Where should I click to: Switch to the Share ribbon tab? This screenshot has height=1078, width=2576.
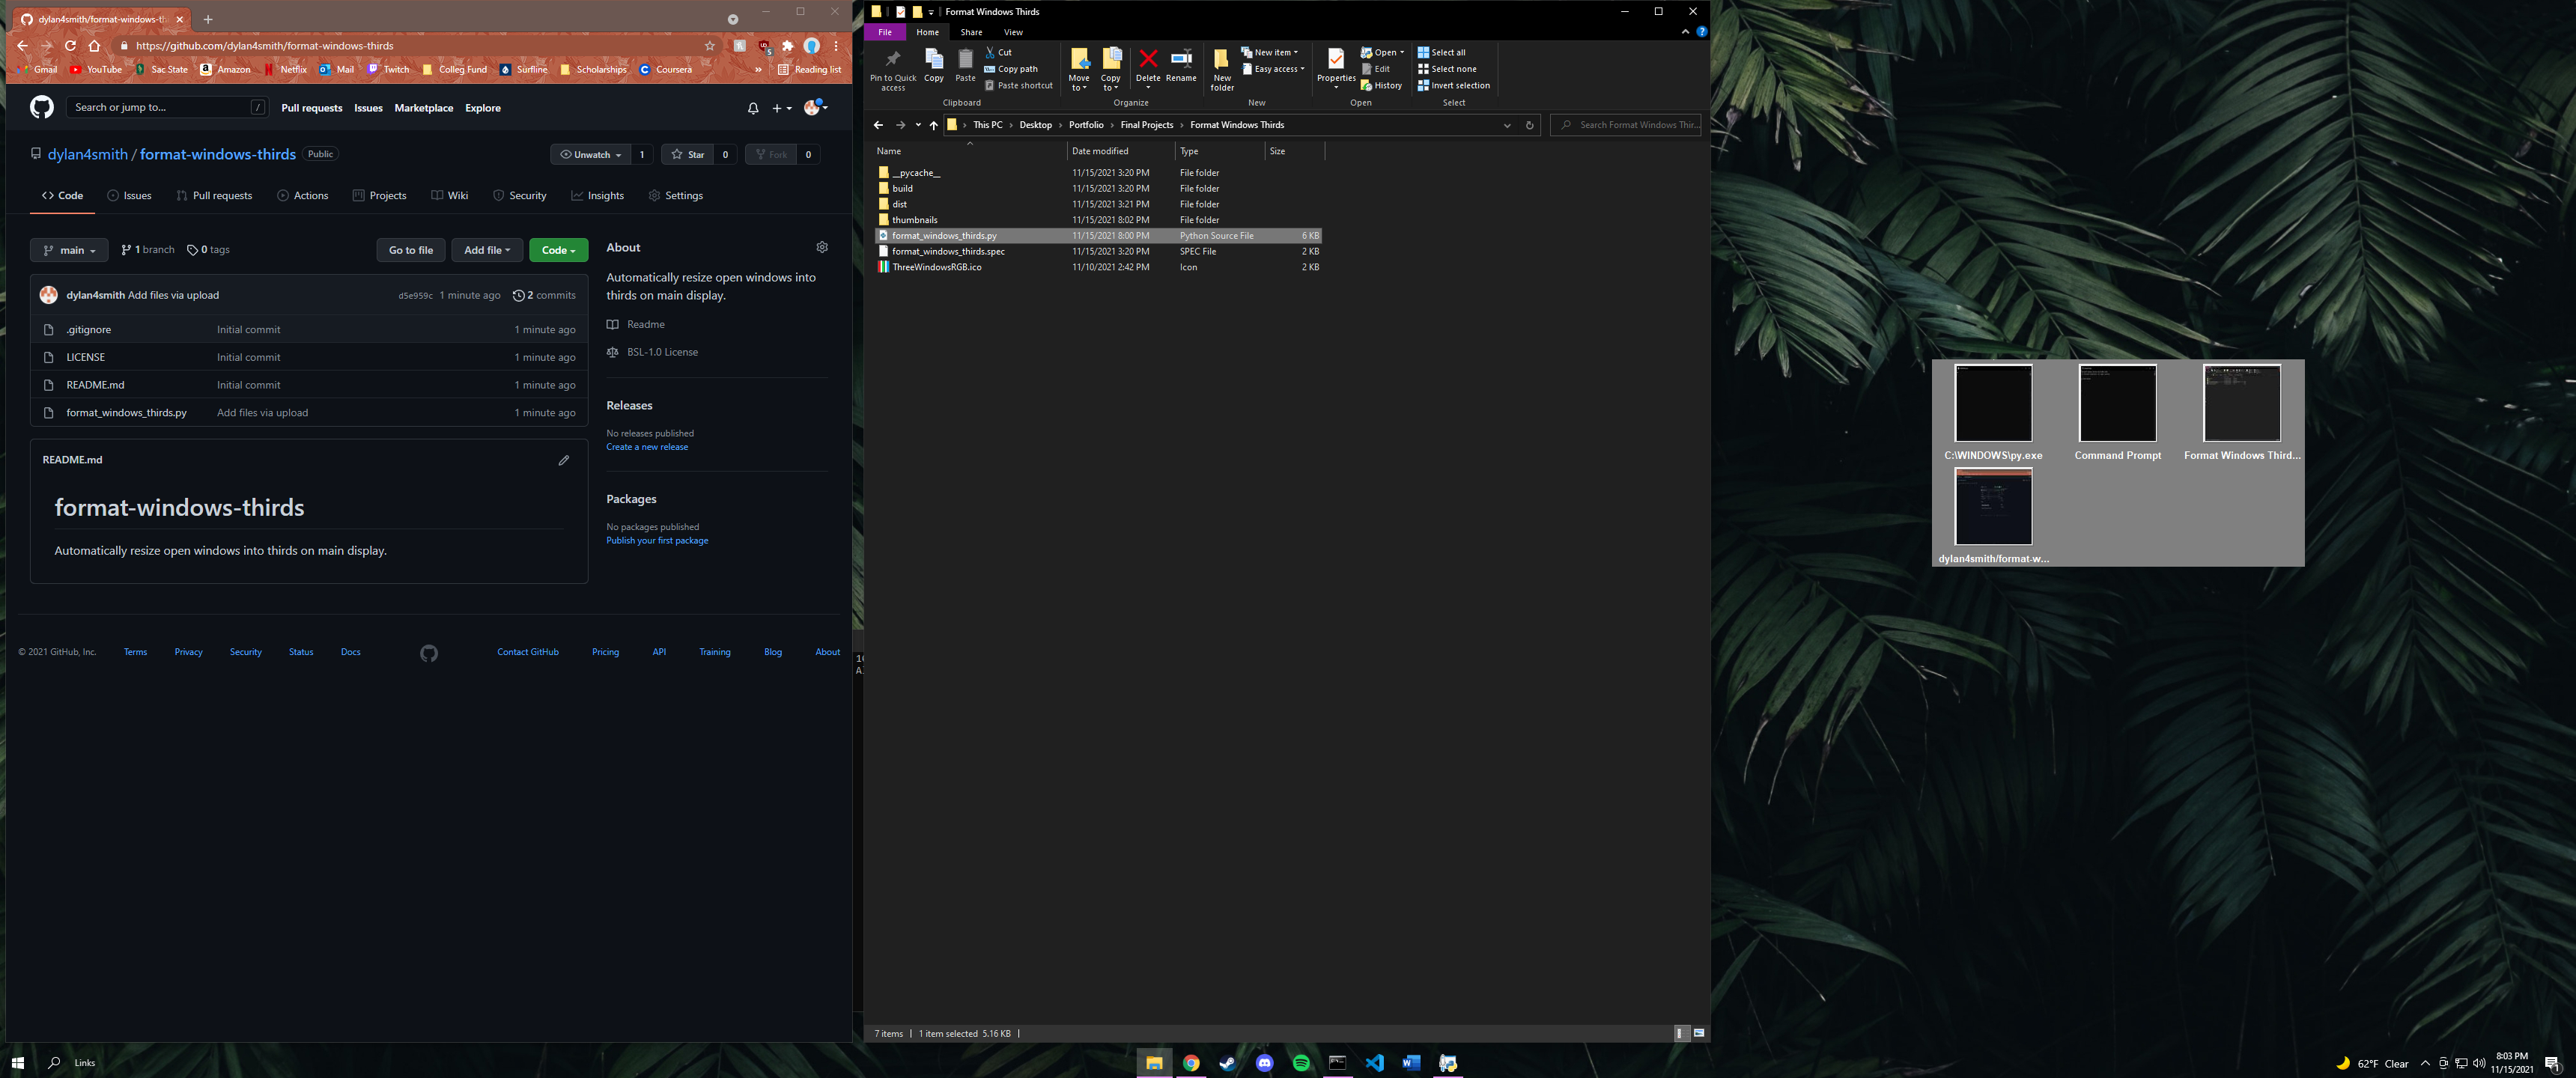pos(971,32)
